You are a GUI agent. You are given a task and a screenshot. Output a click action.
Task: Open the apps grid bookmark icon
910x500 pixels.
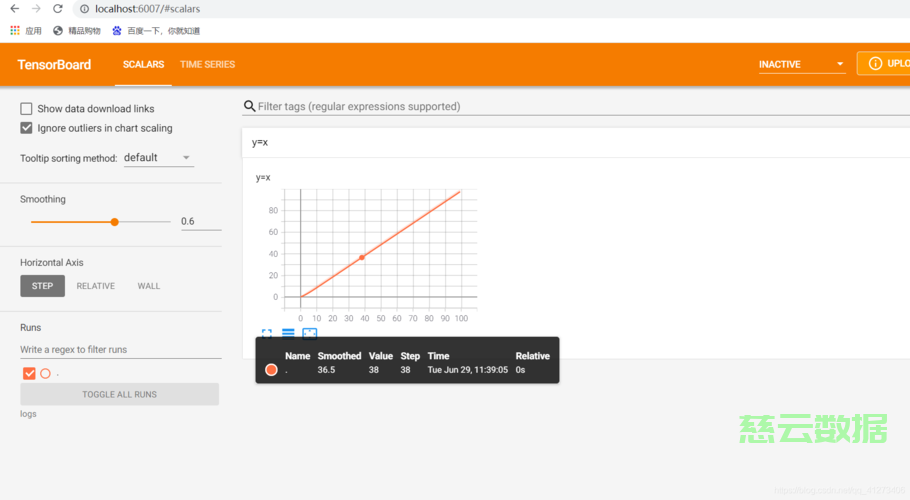pyautogui.click(x=15, y=31)
